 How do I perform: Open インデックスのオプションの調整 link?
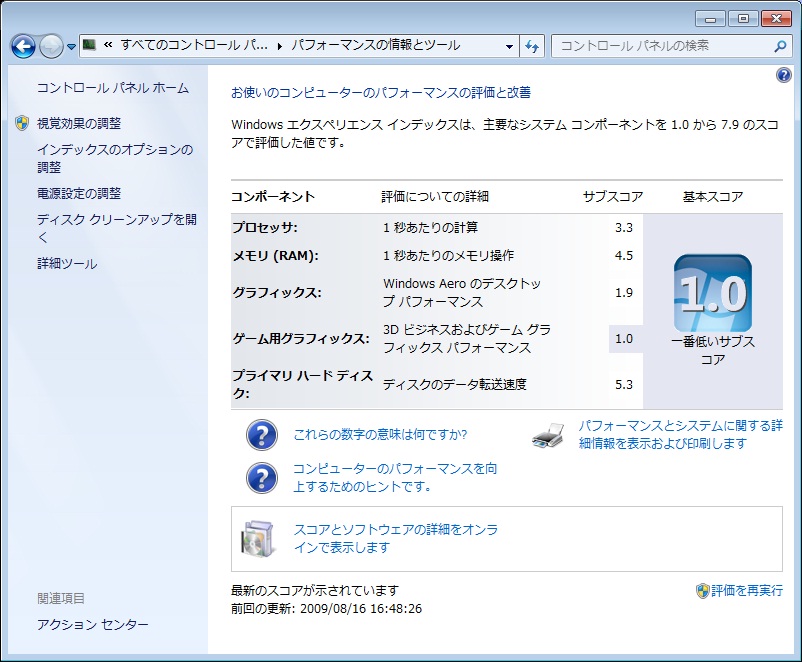[115, 158]
